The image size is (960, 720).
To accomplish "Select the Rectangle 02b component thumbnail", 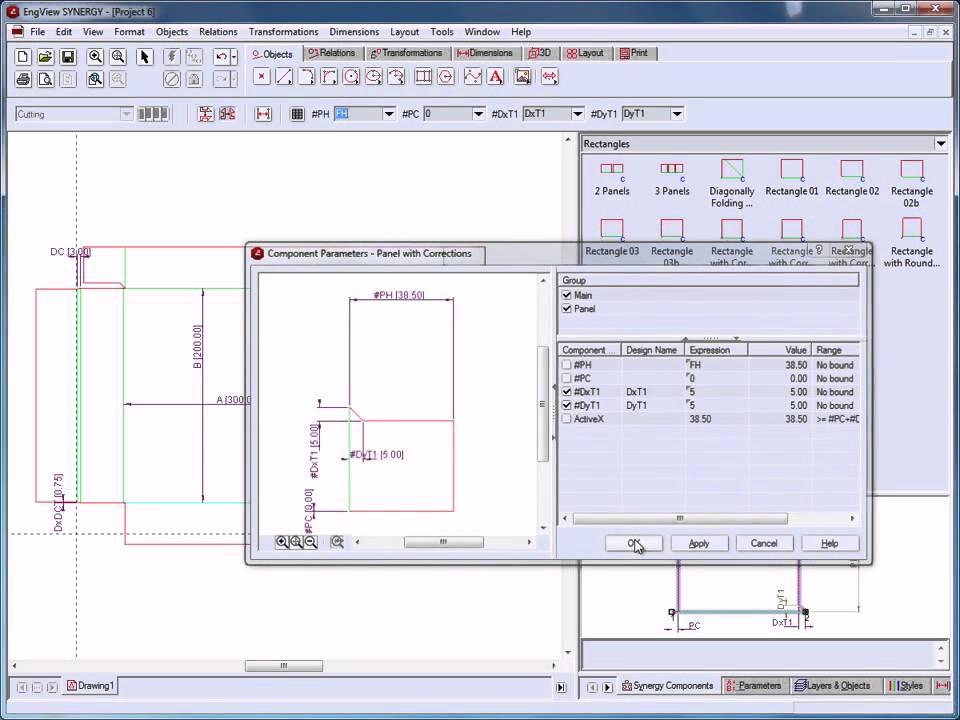I will [912, 183].
